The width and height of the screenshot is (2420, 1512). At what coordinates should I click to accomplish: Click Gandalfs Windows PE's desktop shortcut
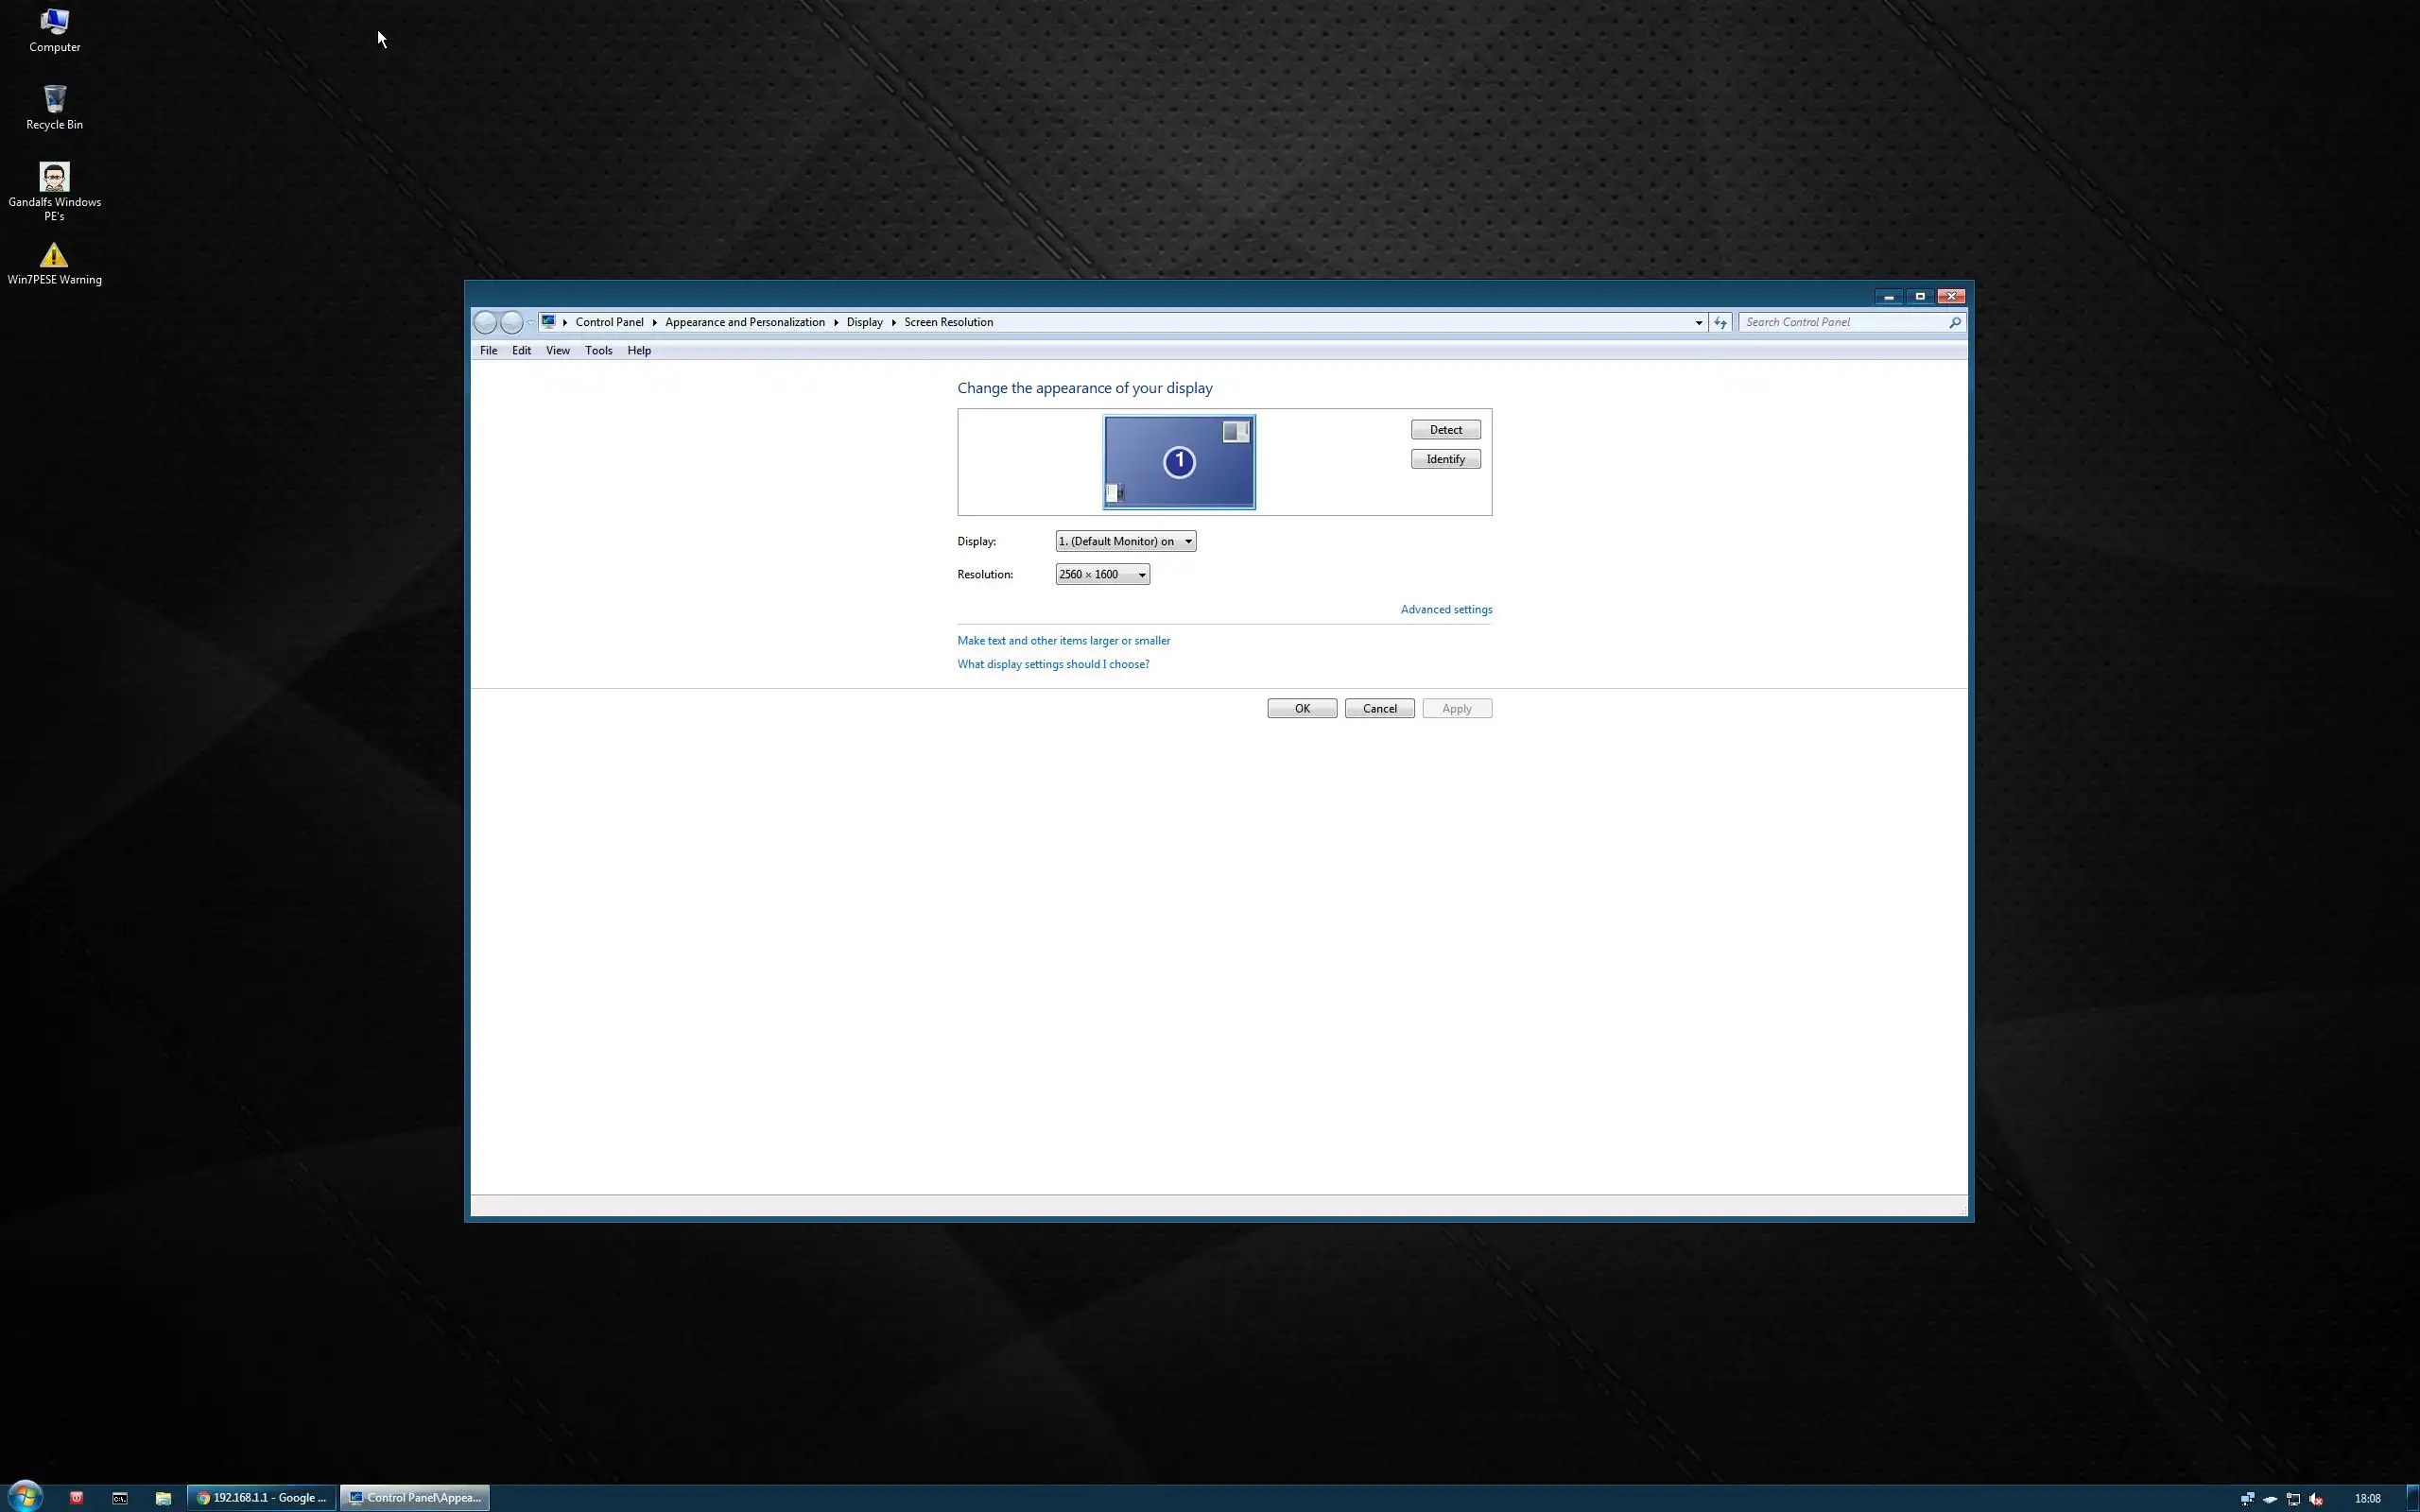pos(54,190)
